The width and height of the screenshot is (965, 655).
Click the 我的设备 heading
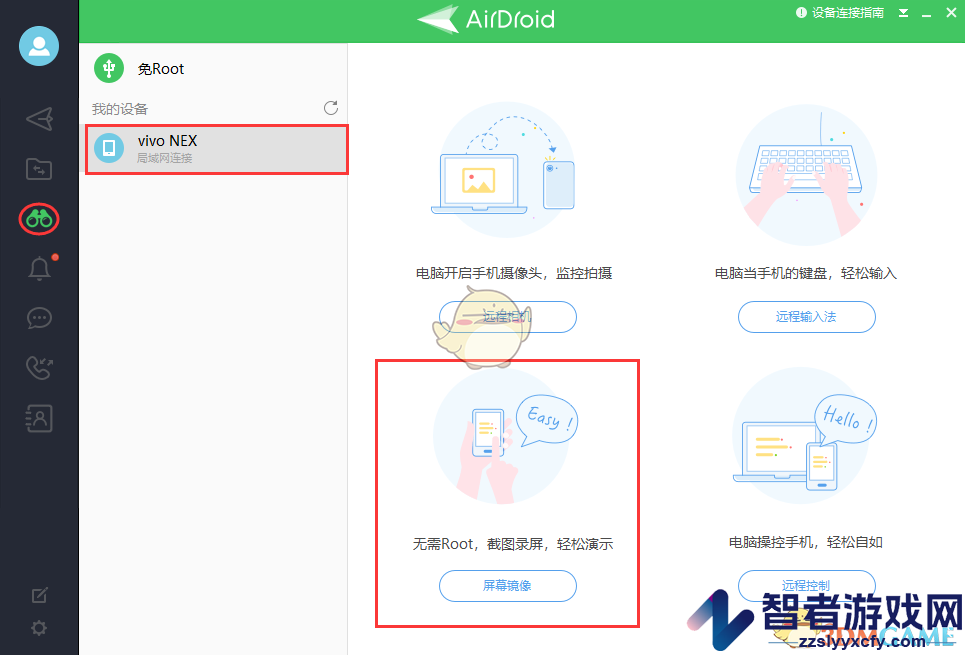120,110
